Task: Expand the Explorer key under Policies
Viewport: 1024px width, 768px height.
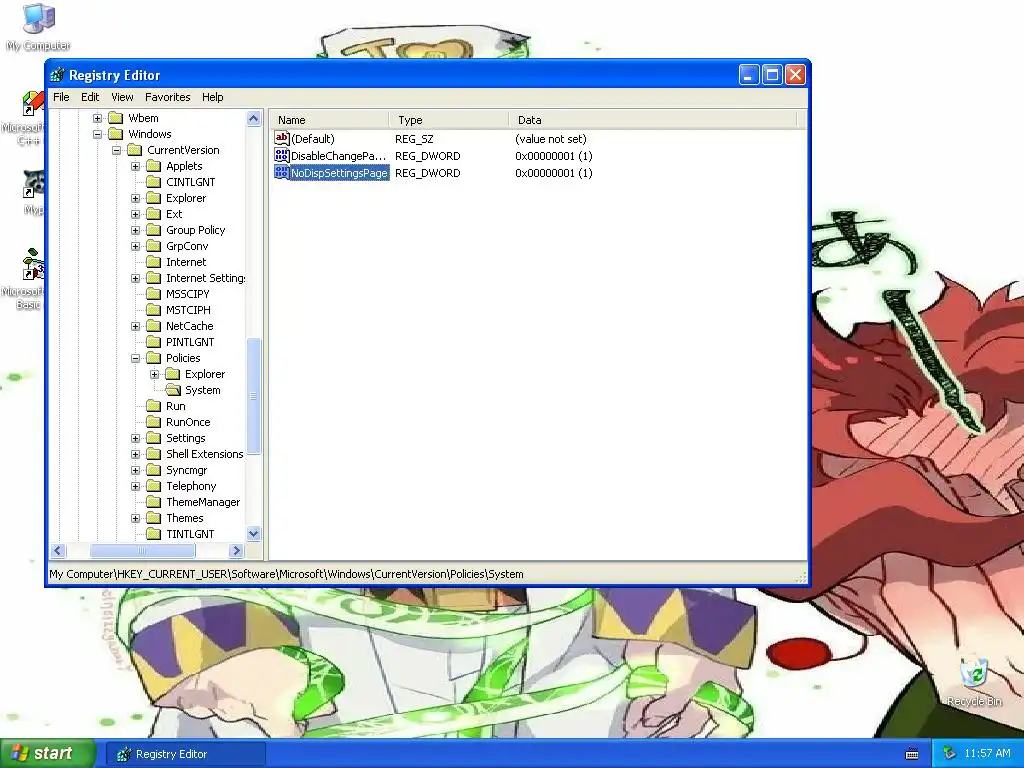Action: 154,374
